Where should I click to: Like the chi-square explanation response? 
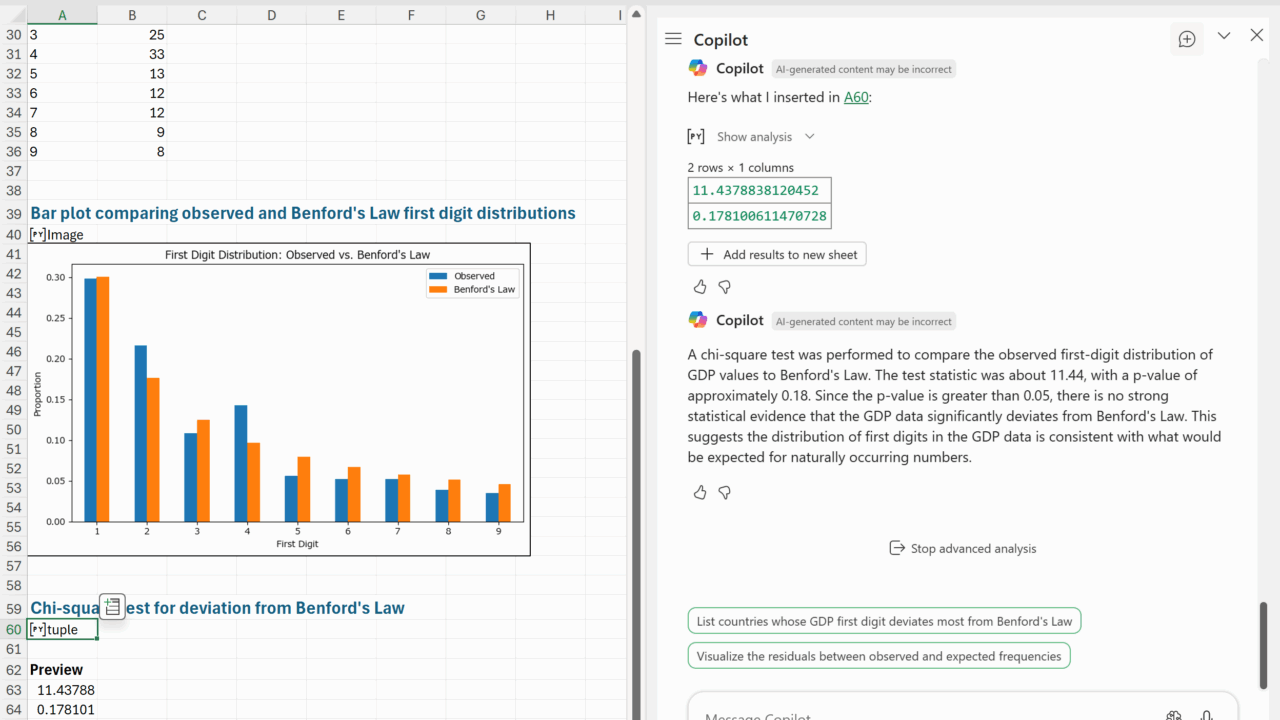click(x=700, y=492)
